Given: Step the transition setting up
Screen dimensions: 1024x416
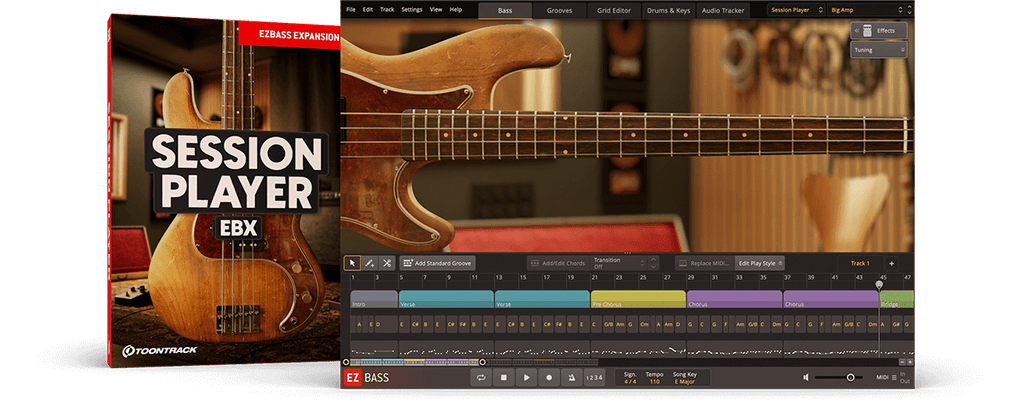Looking at the screenshot, I should point(652,260).
